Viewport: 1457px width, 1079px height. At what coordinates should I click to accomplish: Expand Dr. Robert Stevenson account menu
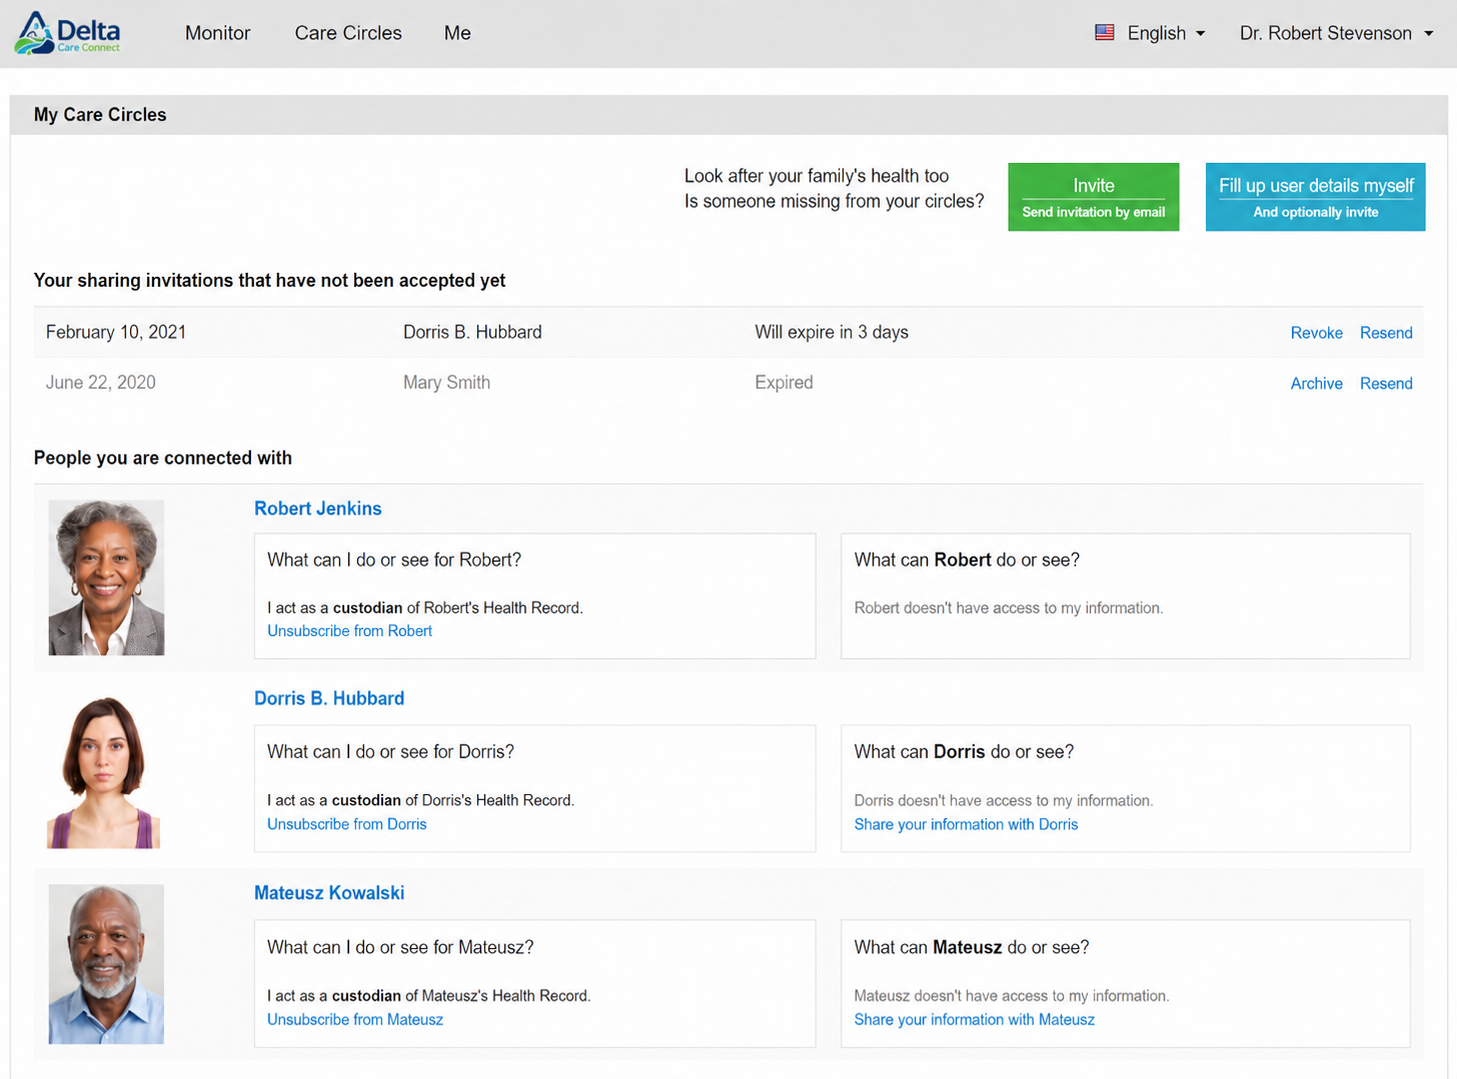point(1336,33)
